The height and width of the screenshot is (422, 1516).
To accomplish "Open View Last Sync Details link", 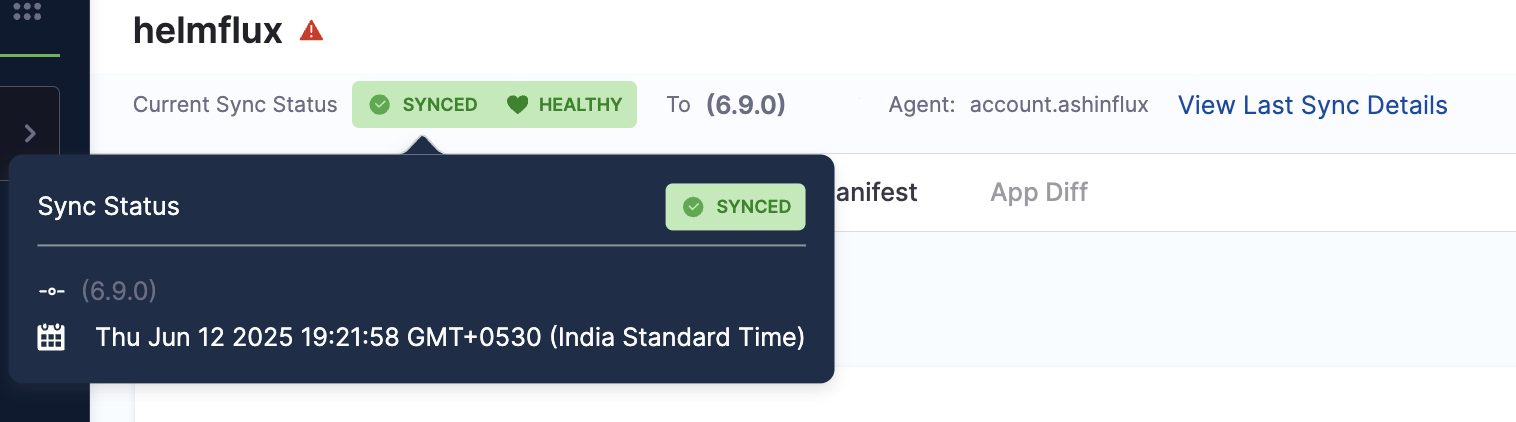I will coord(1312,105).
